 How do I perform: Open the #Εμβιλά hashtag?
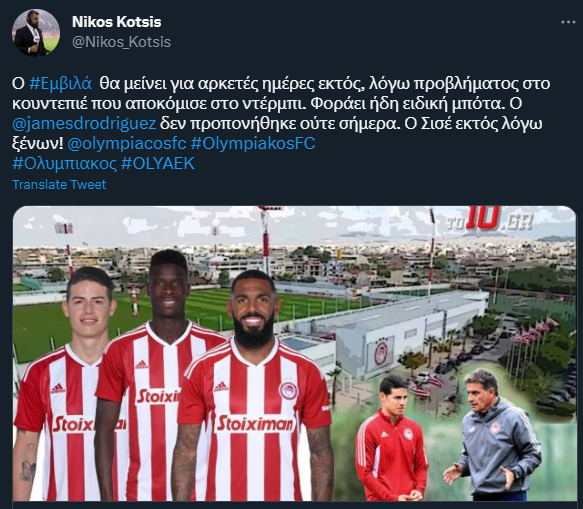[60, 83]
